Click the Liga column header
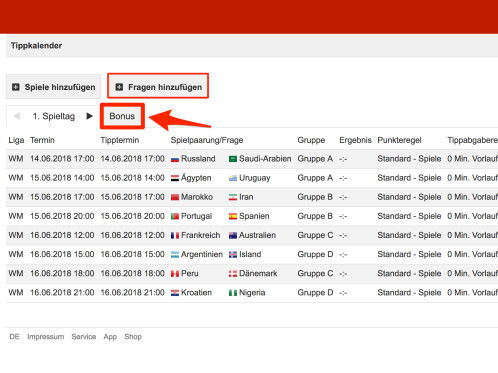Viewport: 498px width, 373px height. (x=16, y=140)
